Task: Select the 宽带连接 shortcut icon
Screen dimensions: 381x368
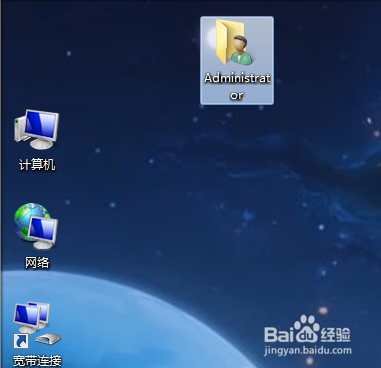Action: 37,325
